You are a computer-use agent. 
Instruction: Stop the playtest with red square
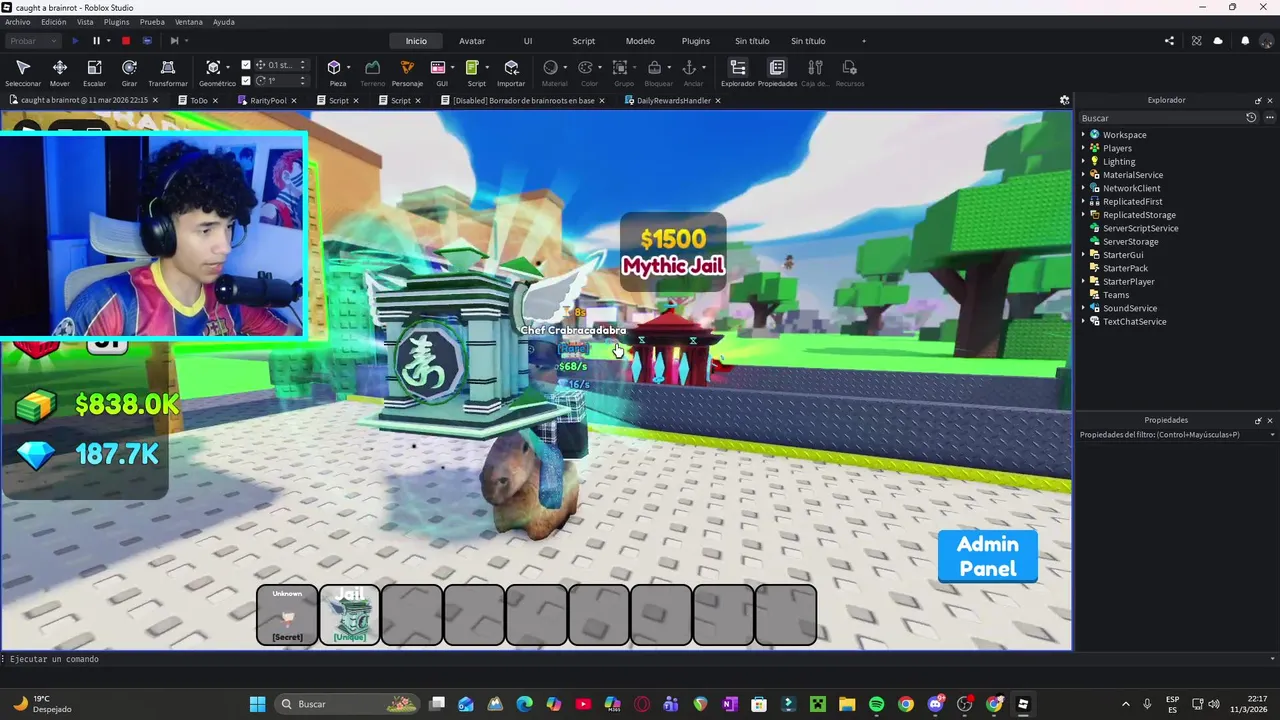pos(126,41)
